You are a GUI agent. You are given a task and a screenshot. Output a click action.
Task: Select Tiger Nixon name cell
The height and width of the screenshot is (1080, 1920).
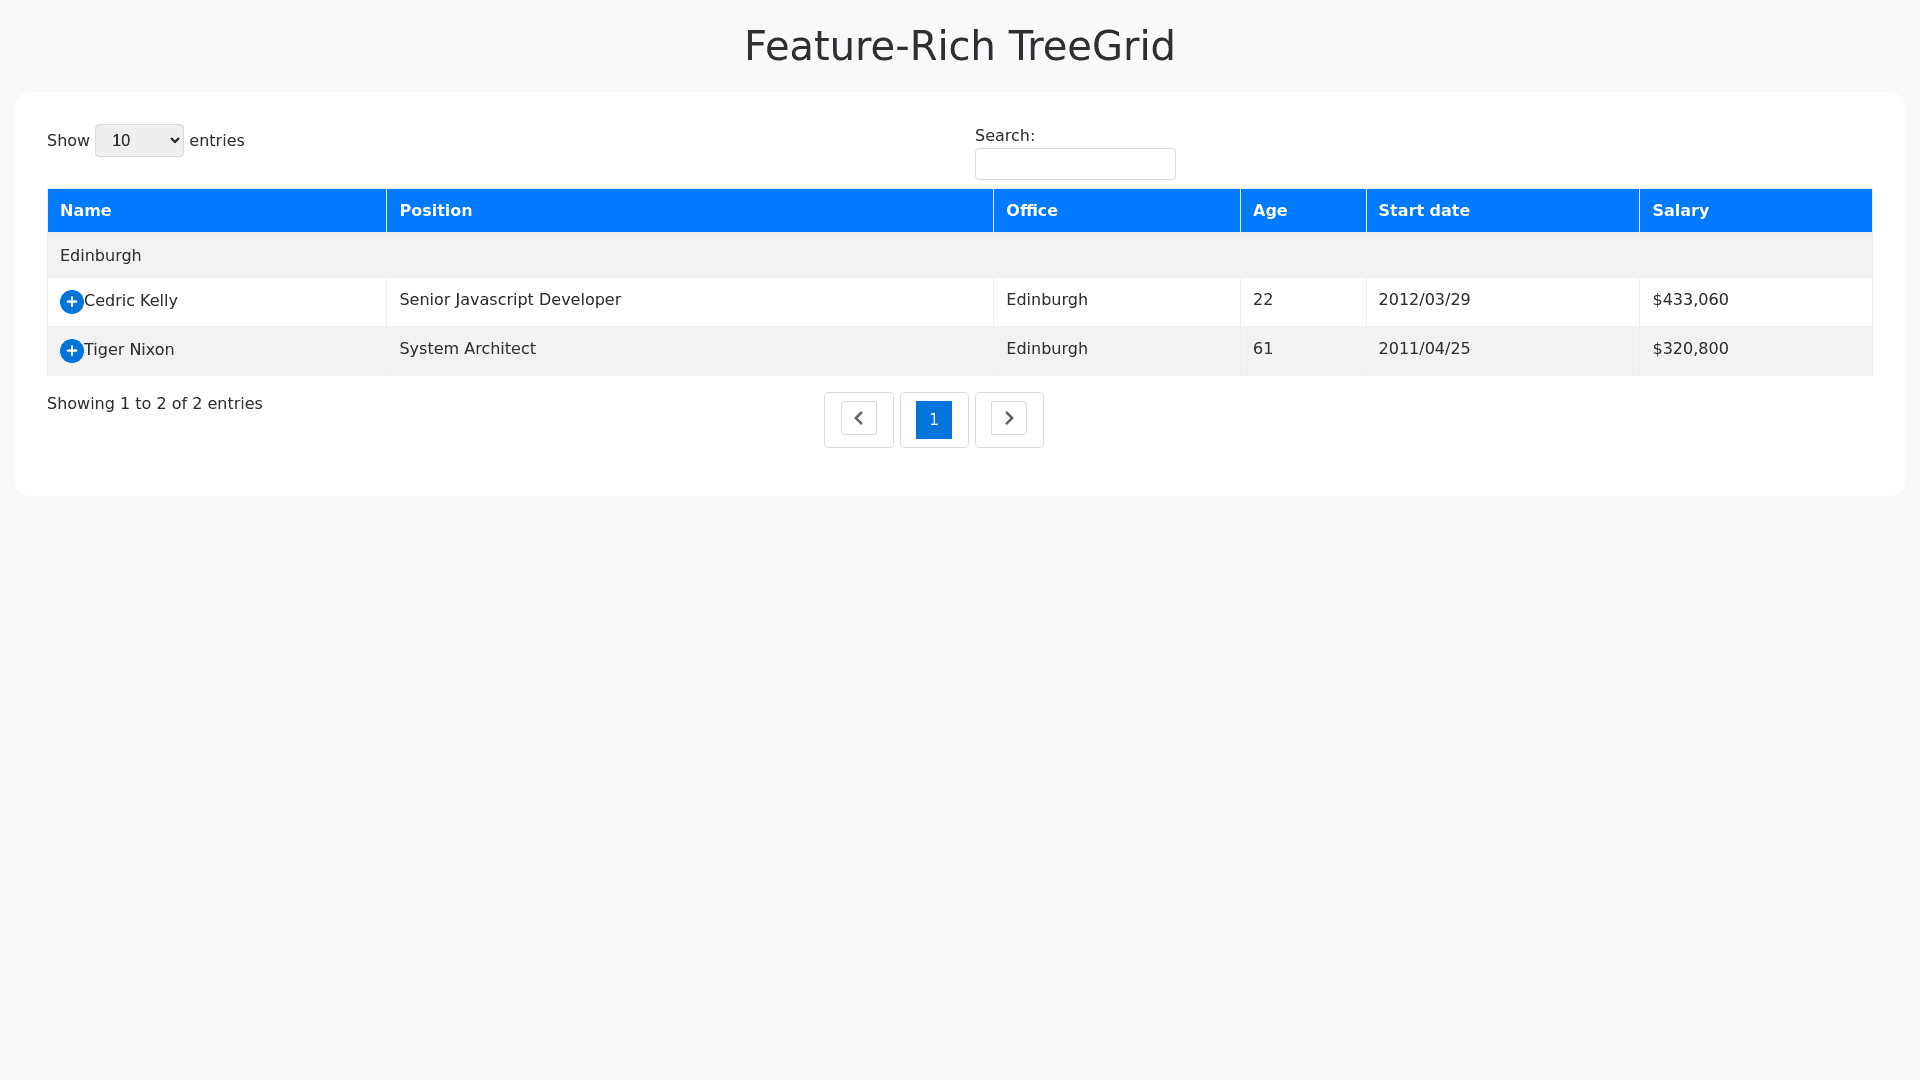[129, 350]
